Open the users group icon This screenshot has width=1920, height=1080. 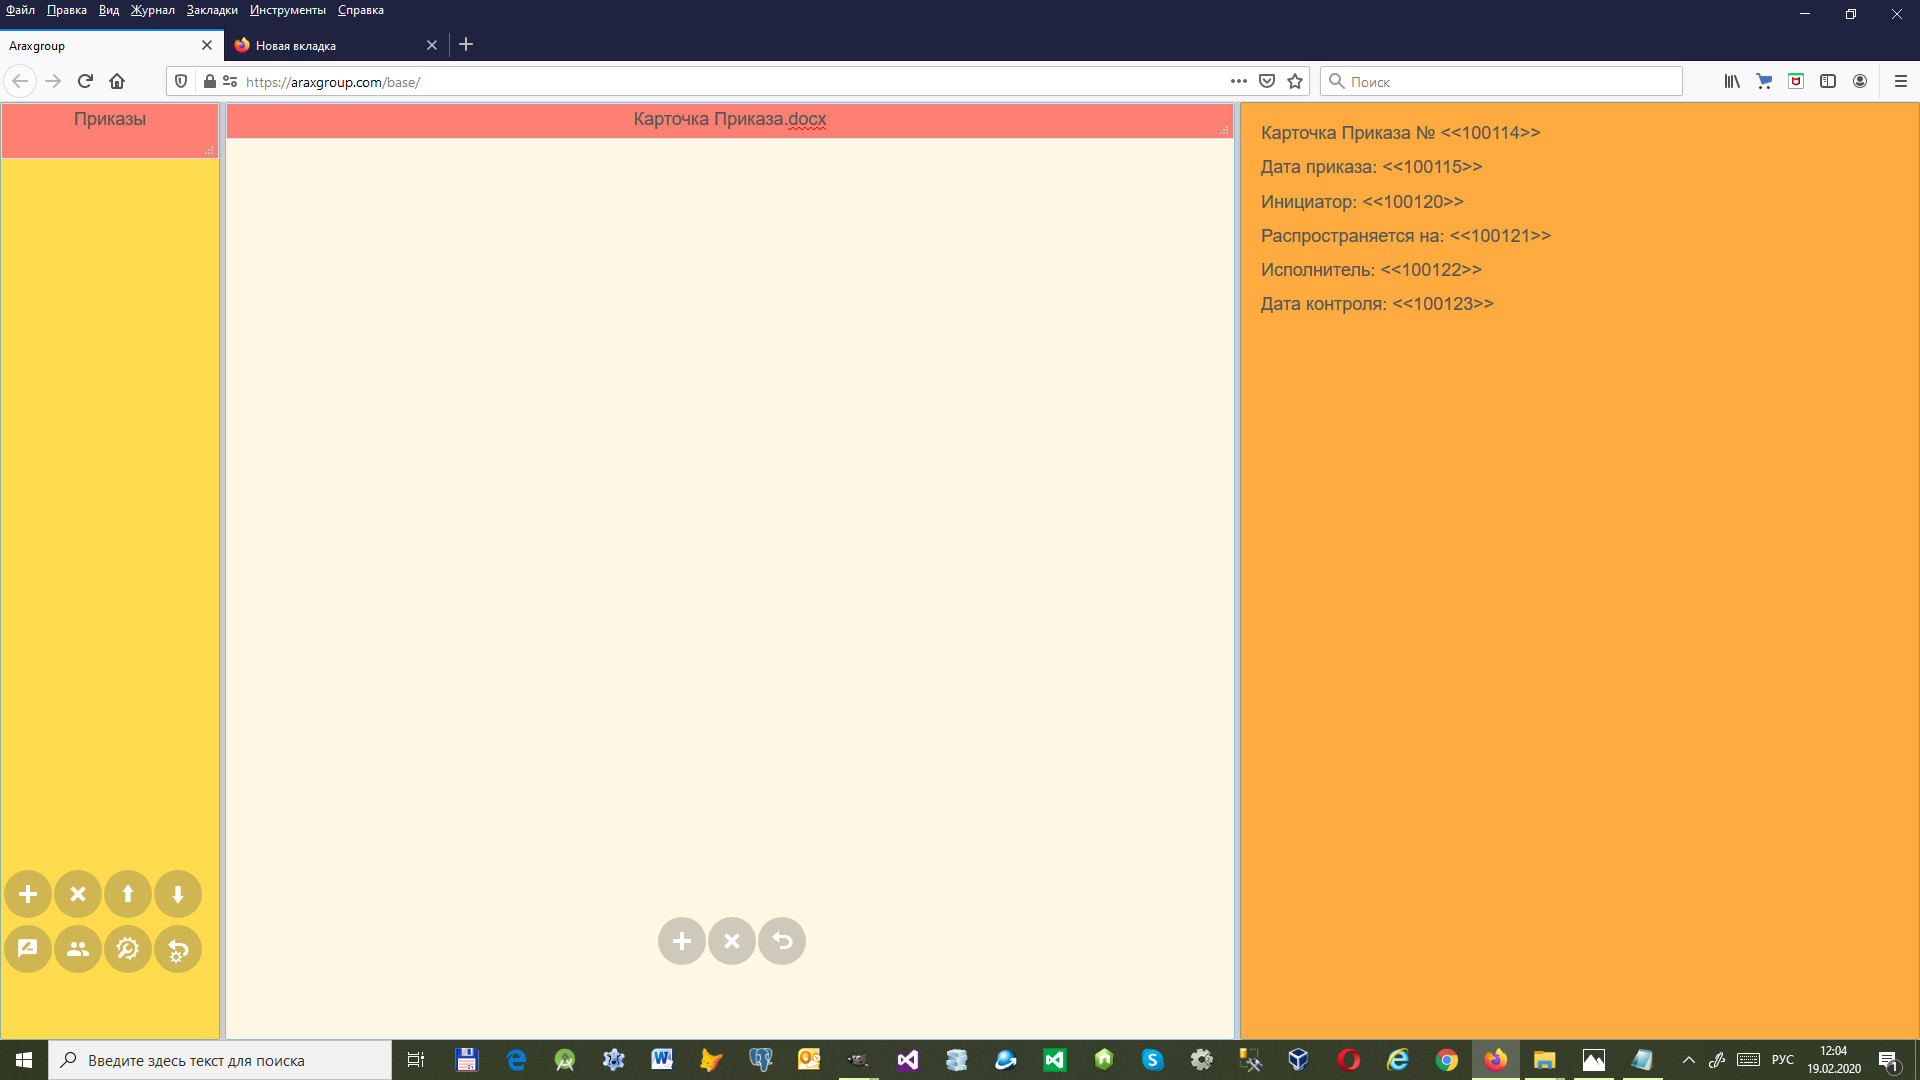point(78,949)
